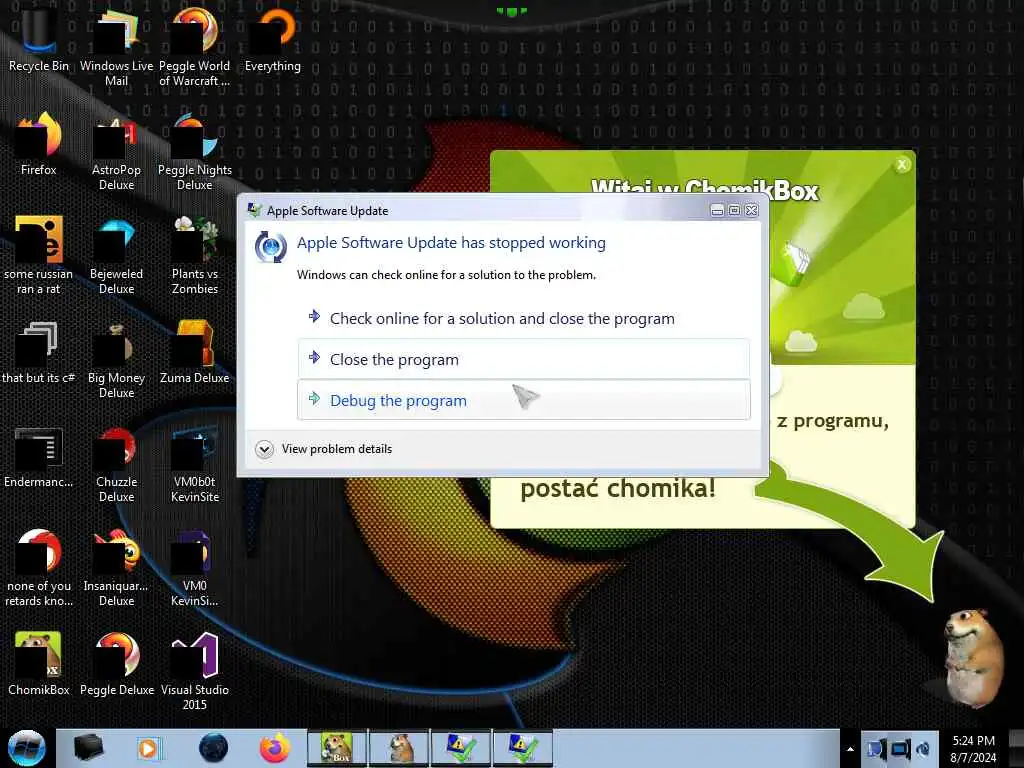Open the Windows Start orb

click(x=26, y=748)
